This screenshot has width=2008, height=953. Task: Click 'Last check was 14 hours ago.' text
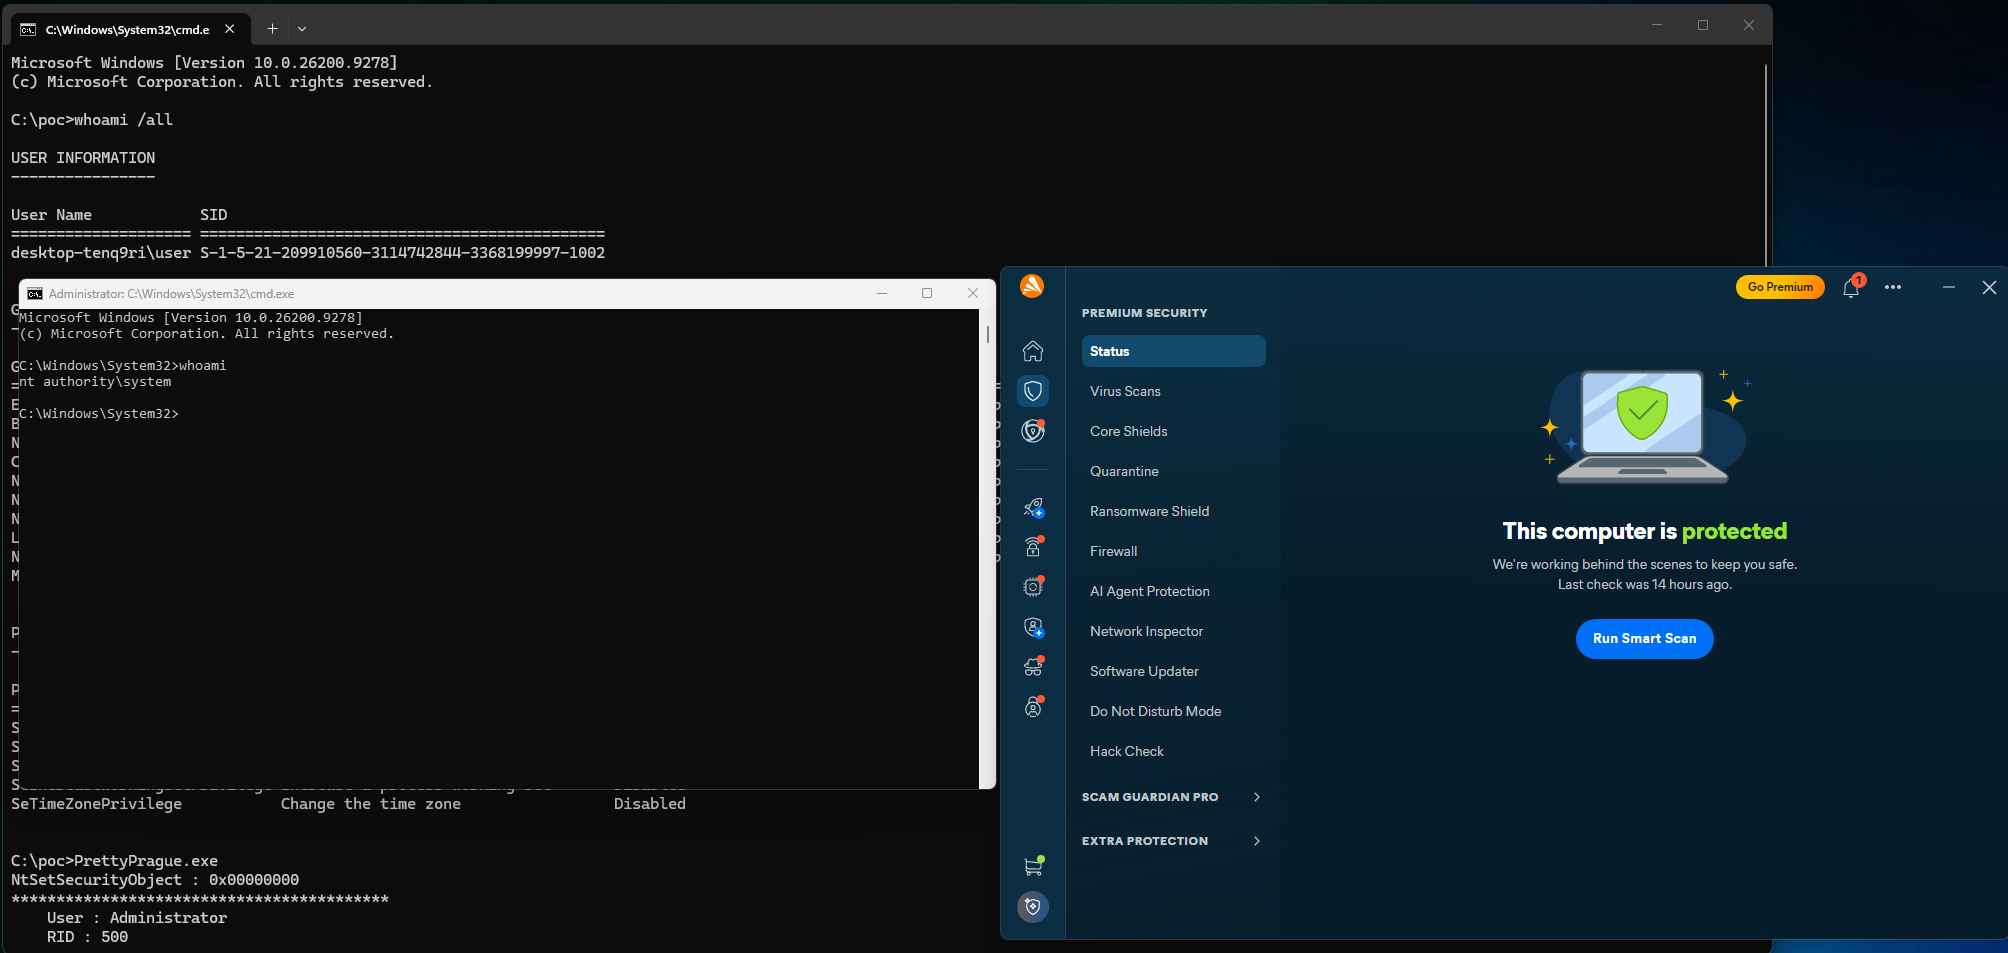point(1645,585)
